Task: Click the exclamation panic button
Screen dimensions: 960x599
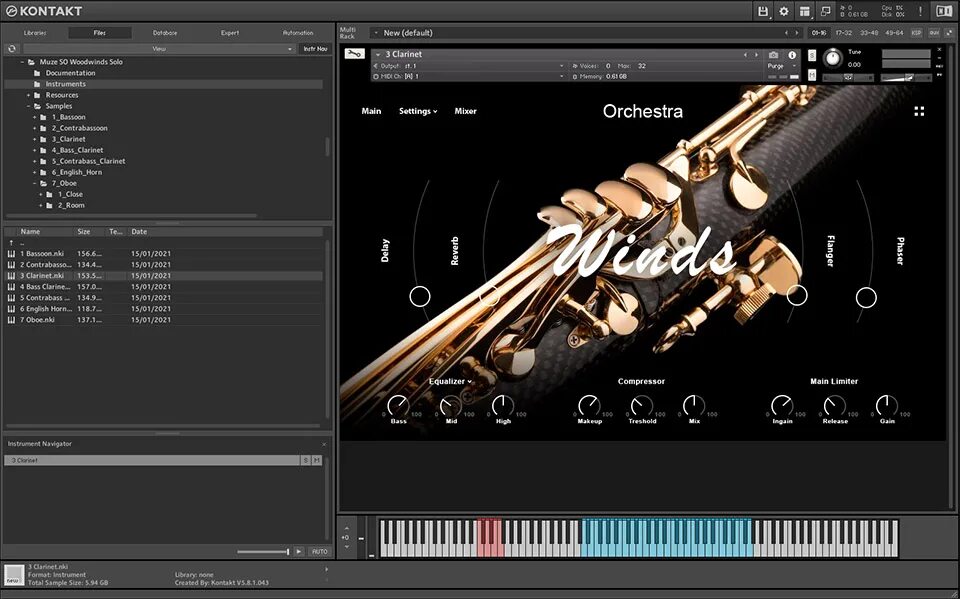Action: coord(920,11)
